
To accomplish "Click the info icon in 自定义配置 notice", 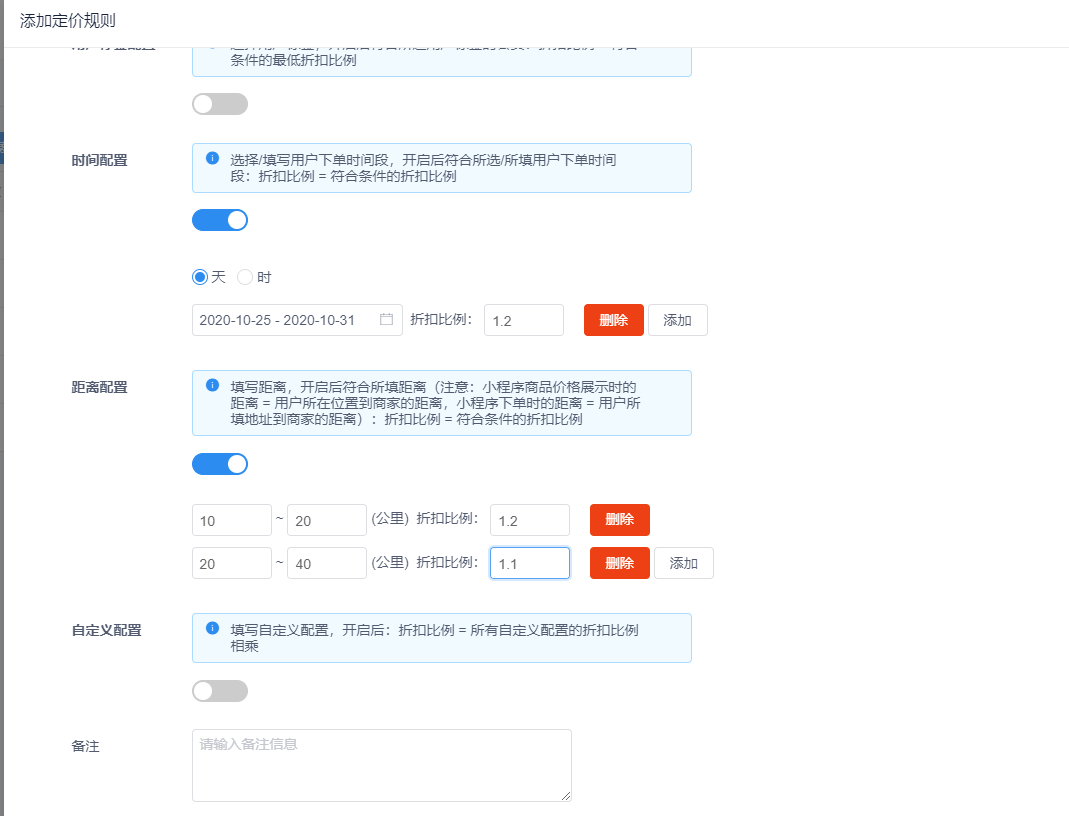I will click(212, 628).
